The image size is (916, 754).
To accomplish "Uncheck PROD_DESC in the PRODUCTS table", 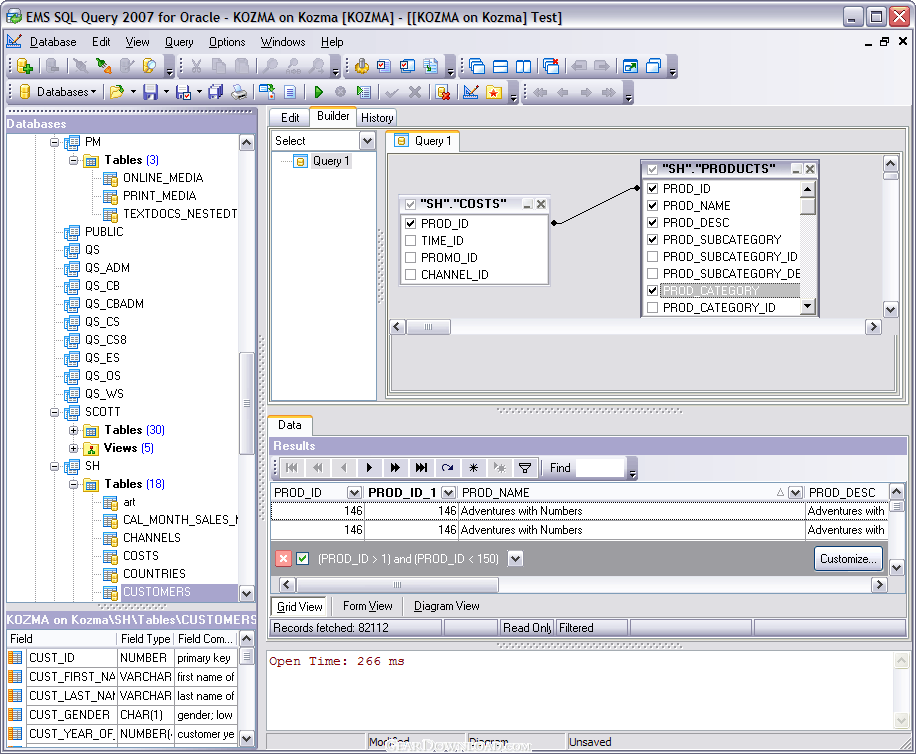I will 653,223.
